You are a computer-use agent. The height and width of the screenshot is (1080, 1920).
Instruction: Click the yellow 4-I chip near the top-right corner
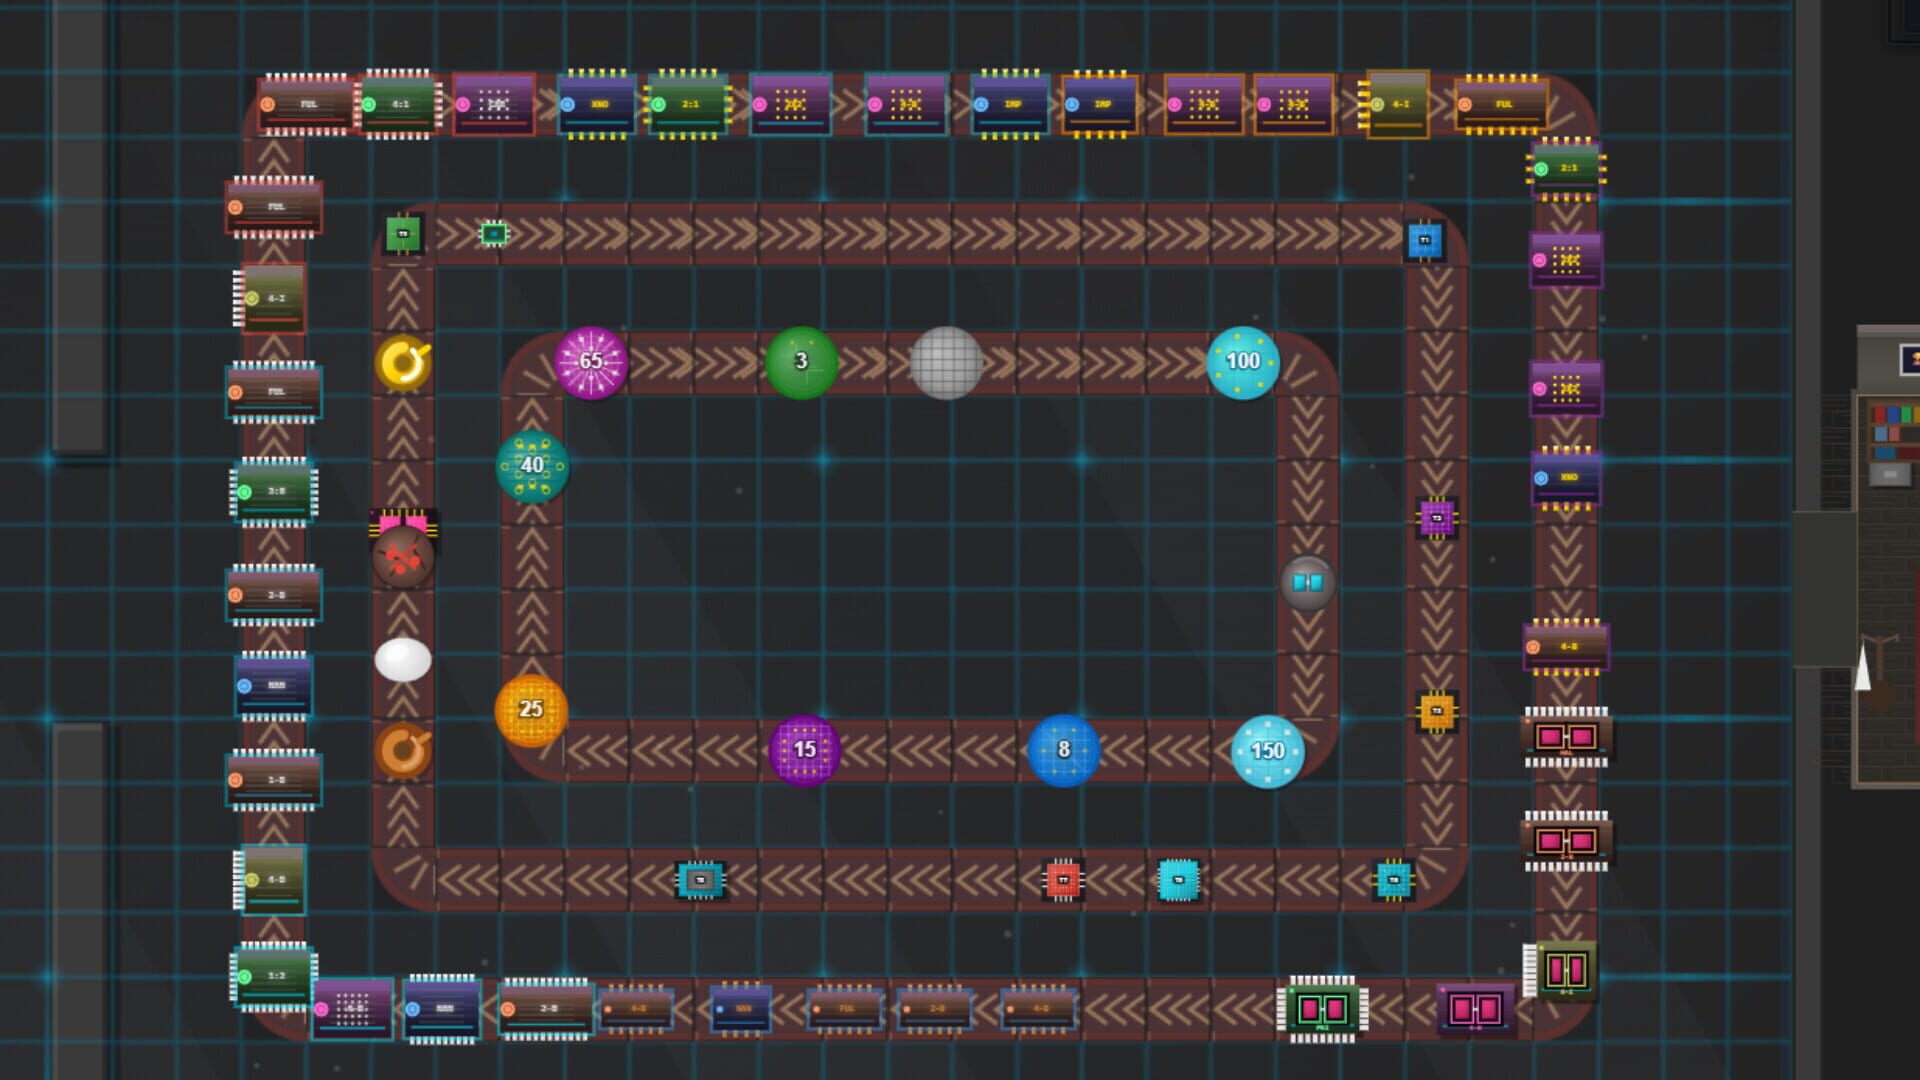1399,103
